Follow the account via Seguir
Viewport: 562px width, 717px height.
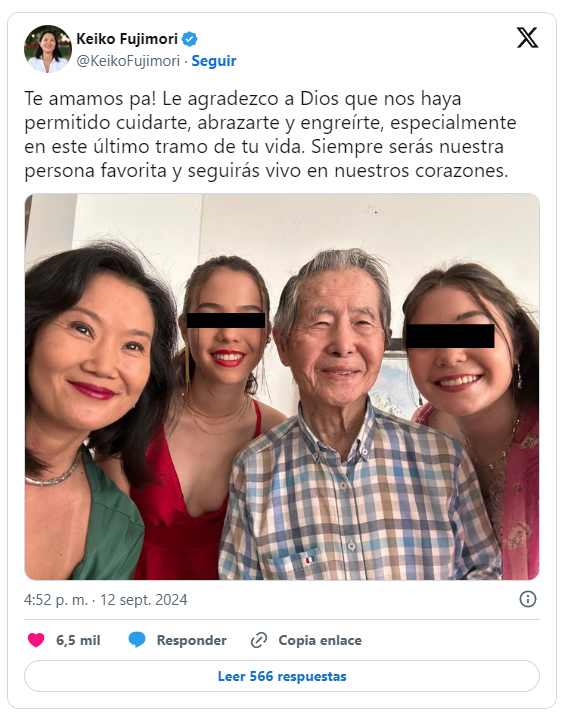tap(214, 61)
